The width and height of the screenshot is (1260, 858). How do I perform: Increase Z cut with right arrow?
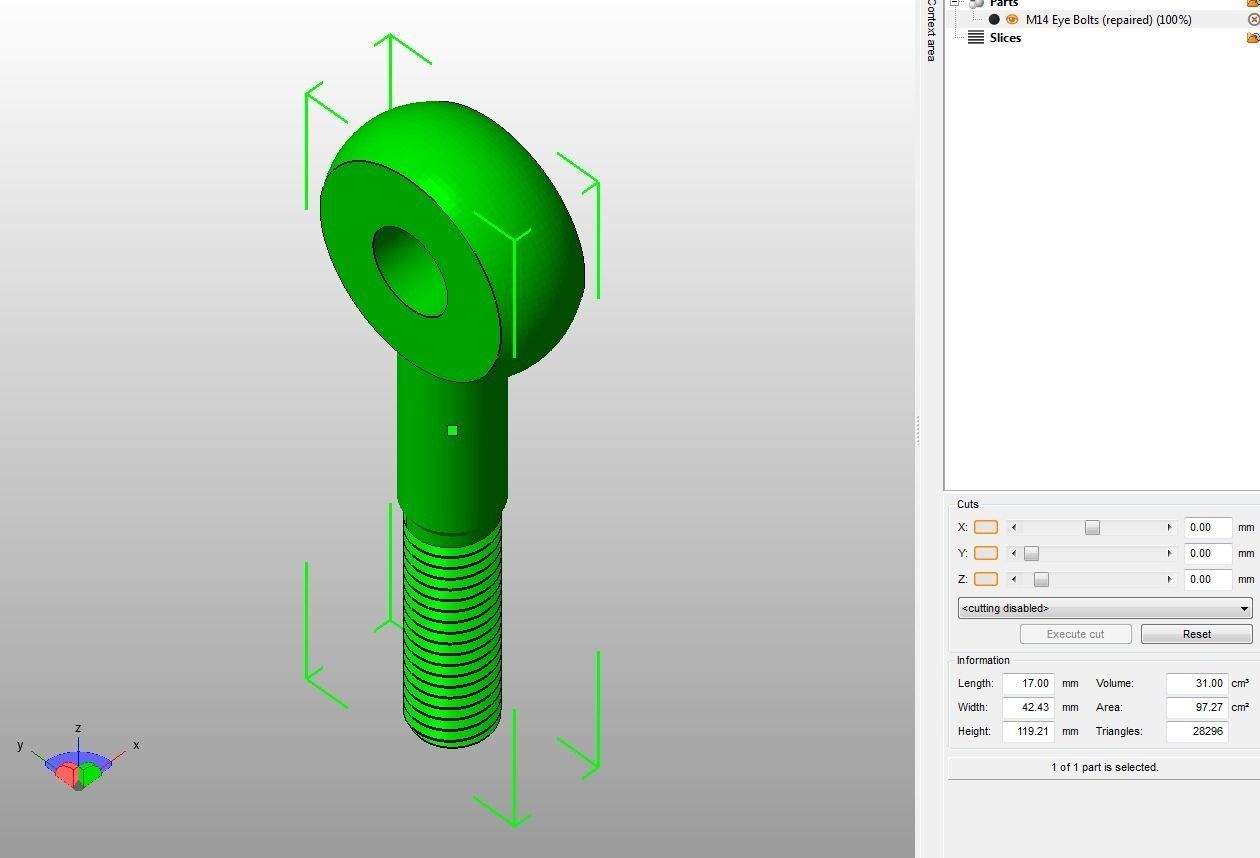click(x=1169, y=579)
